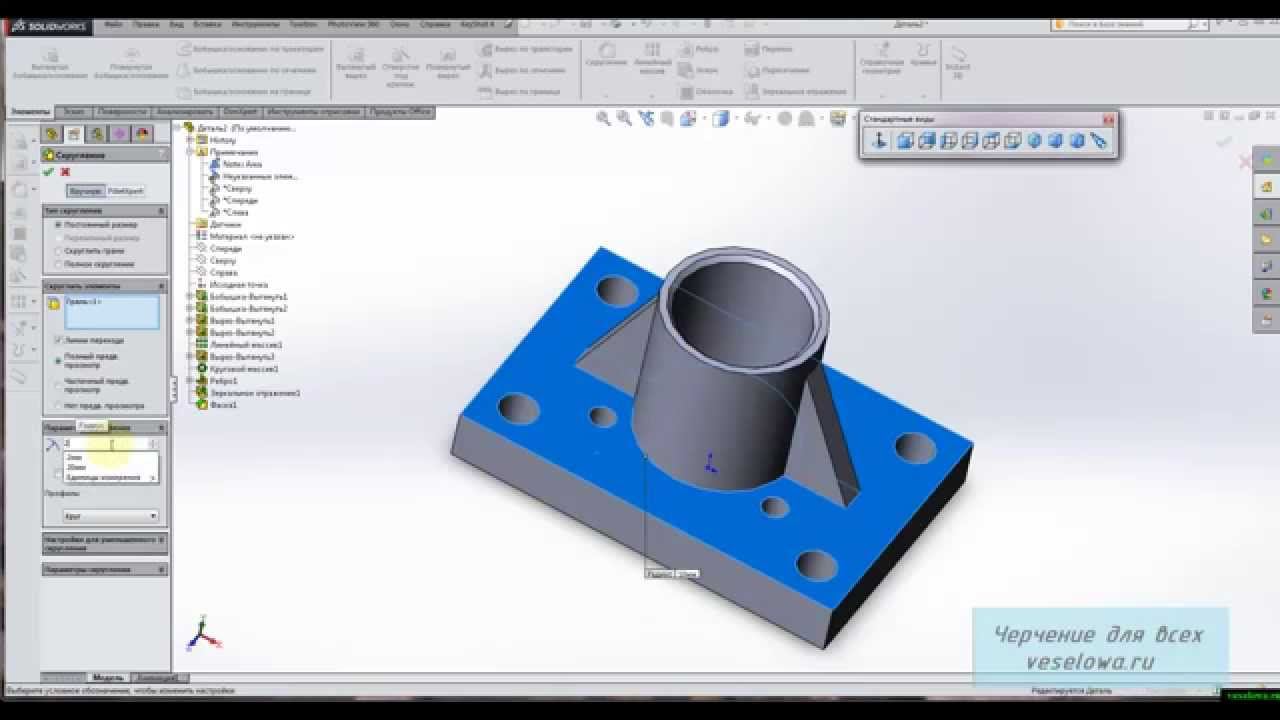Collapse the Скруглить элементы section
Screen dimensions: 1280x720
coord(161,286)
